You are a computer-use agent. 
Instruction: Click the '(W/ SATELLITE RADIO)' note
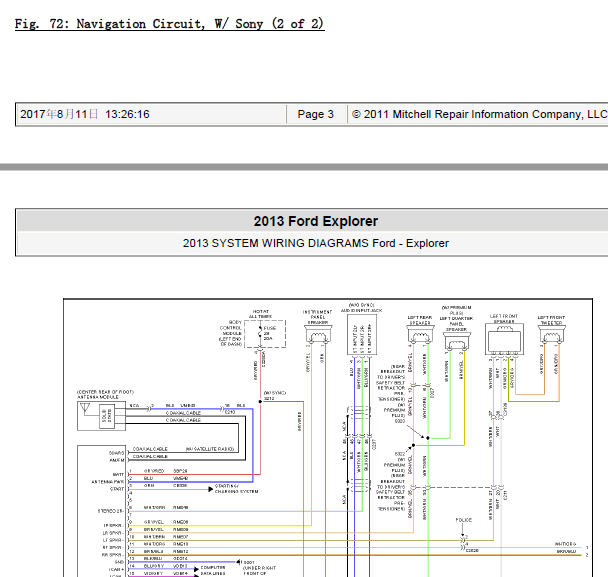(210, 449)
